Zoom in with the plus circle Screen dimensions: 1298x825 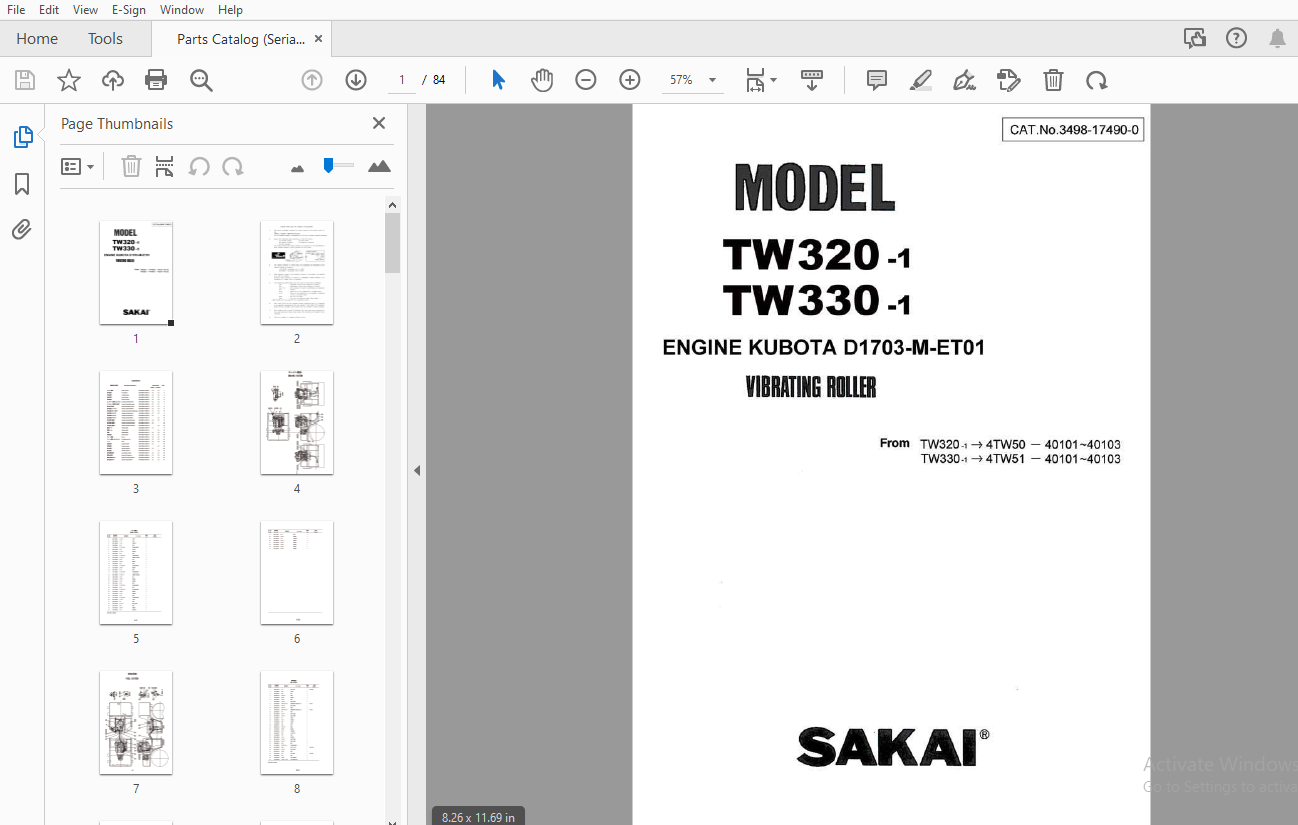630,80
